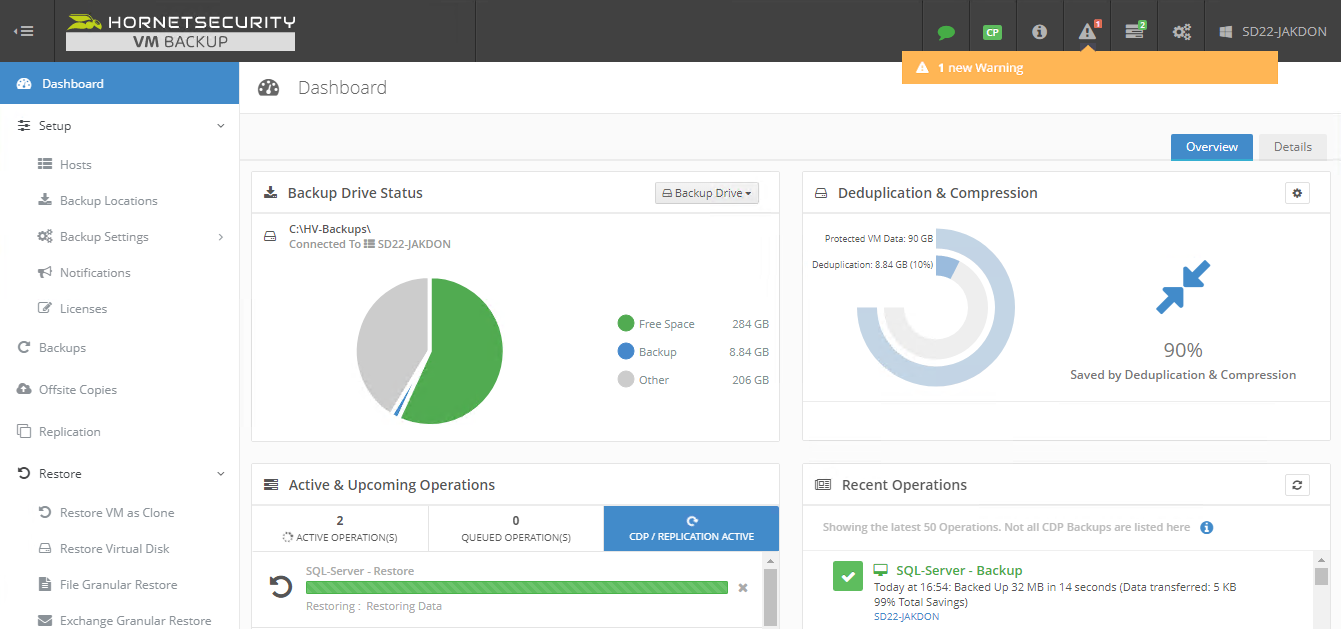1341x629 pixels.
Task: Open Hosts in the sidebar
Action: coord(75,165)
